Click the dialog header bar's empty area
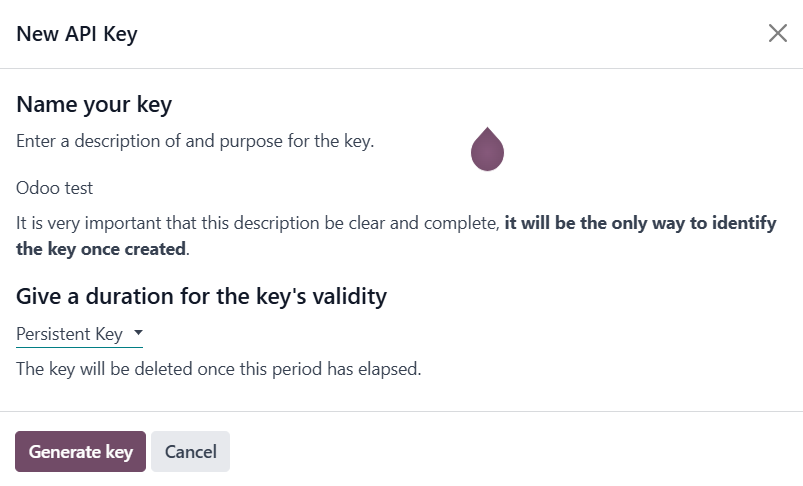 (450, 34)
